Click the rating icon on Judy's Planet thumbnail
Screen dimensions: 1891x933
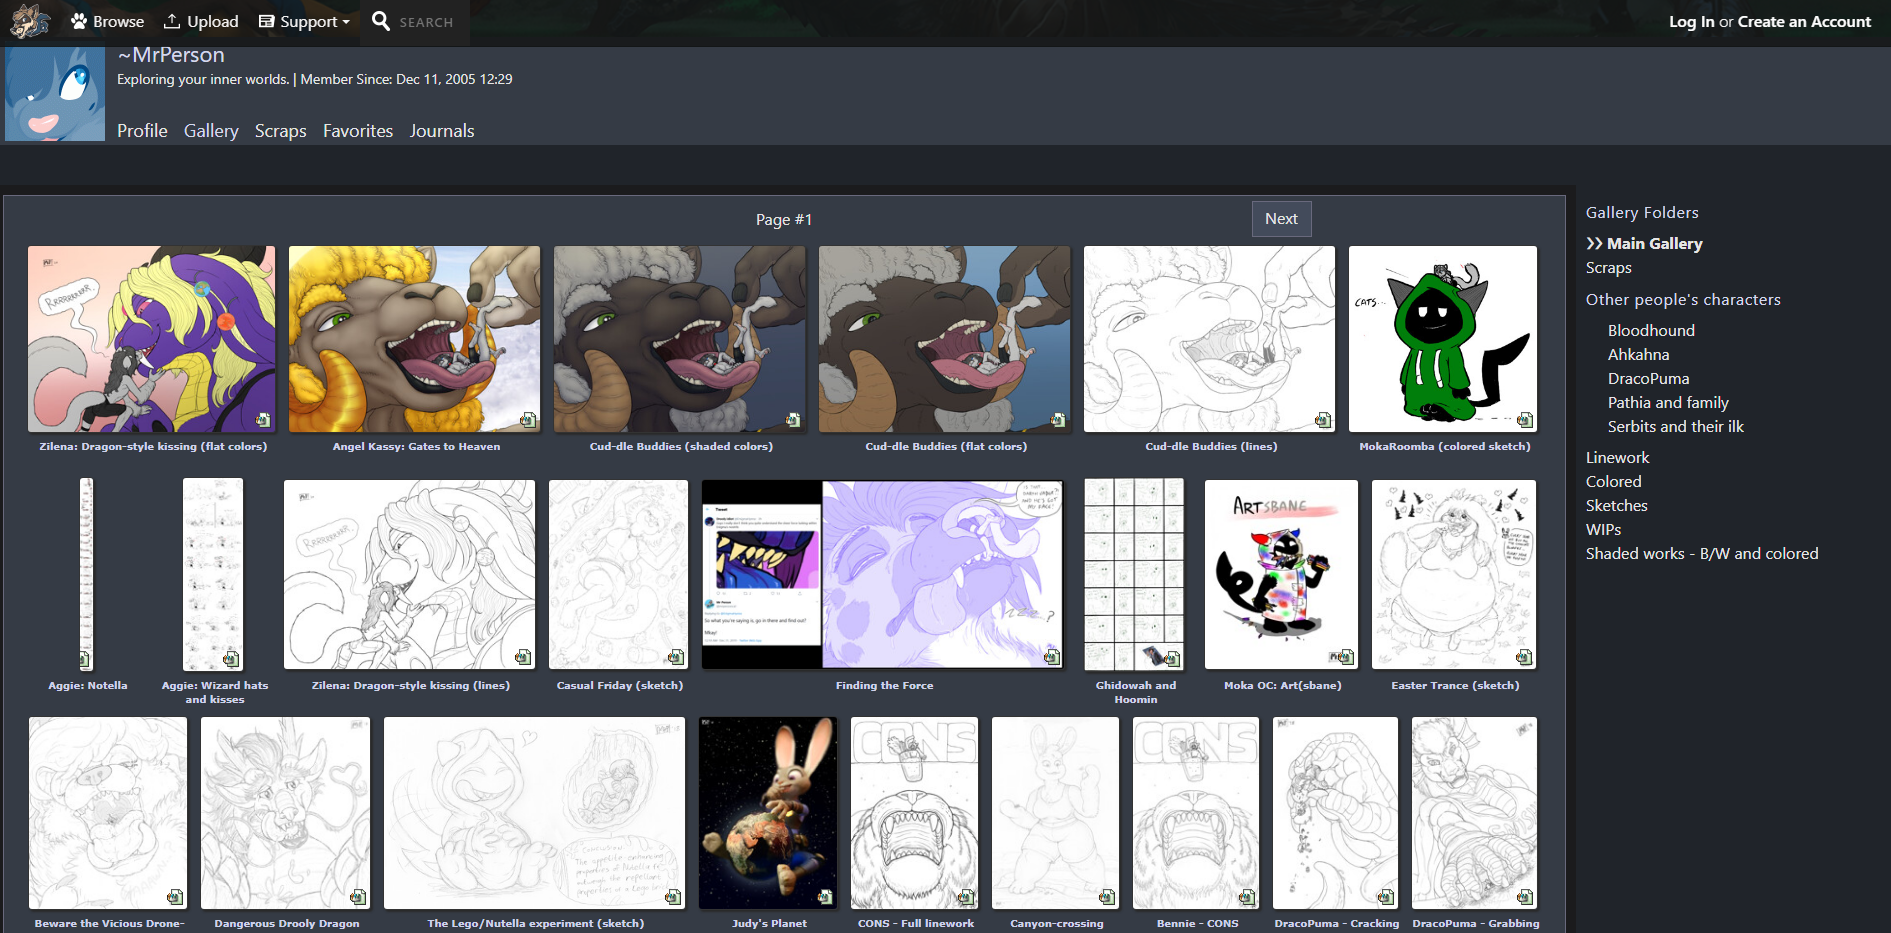pos(825,896)
